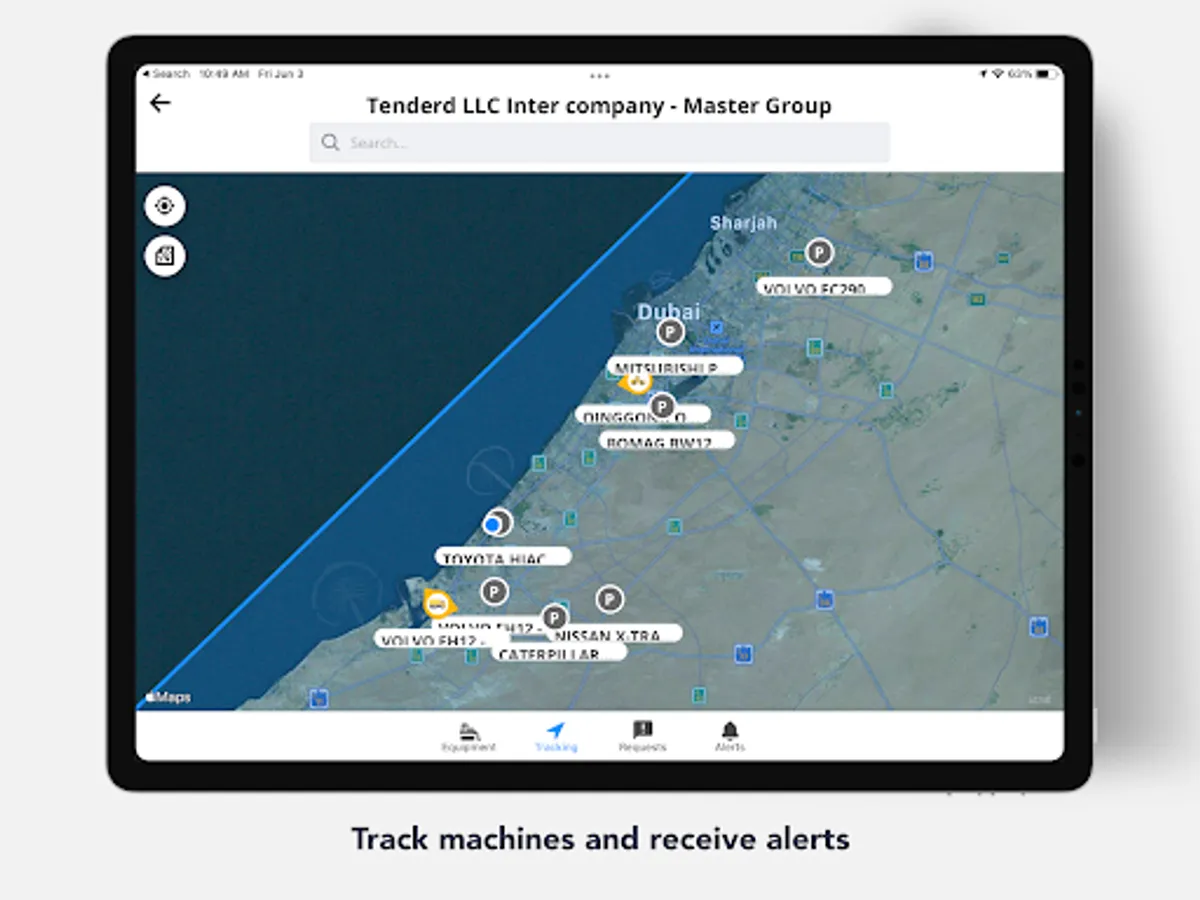Select the MITSUBISHI machine label

[675, 366]
